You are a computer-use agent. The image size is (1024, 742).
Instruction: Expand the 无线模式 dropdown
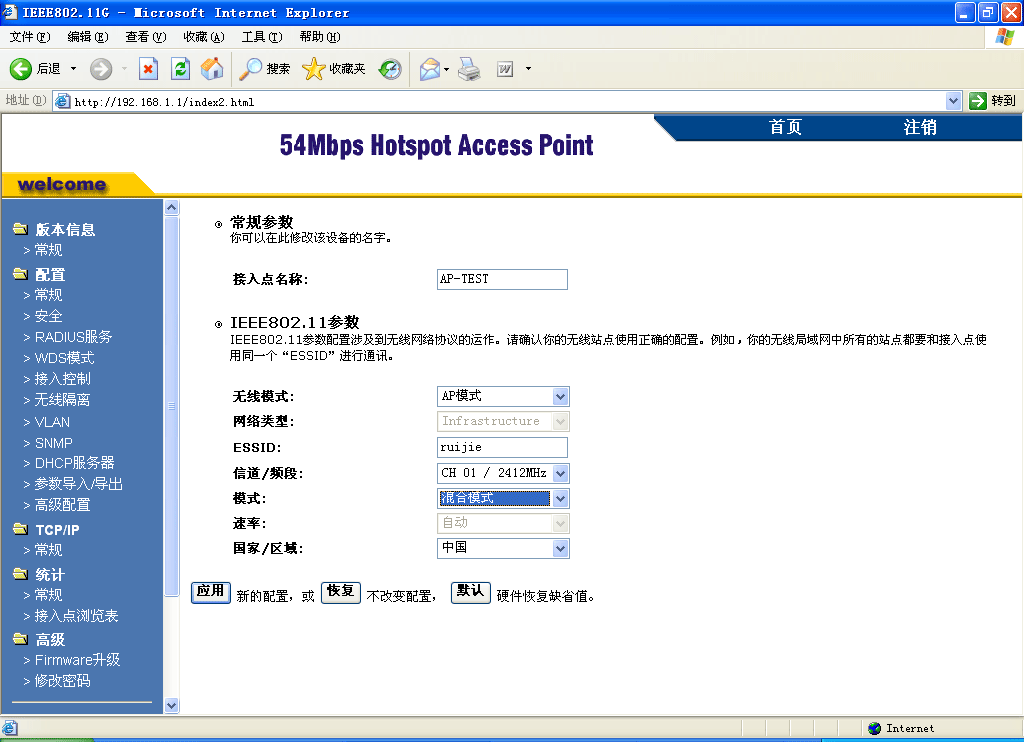tap(560, 397)
